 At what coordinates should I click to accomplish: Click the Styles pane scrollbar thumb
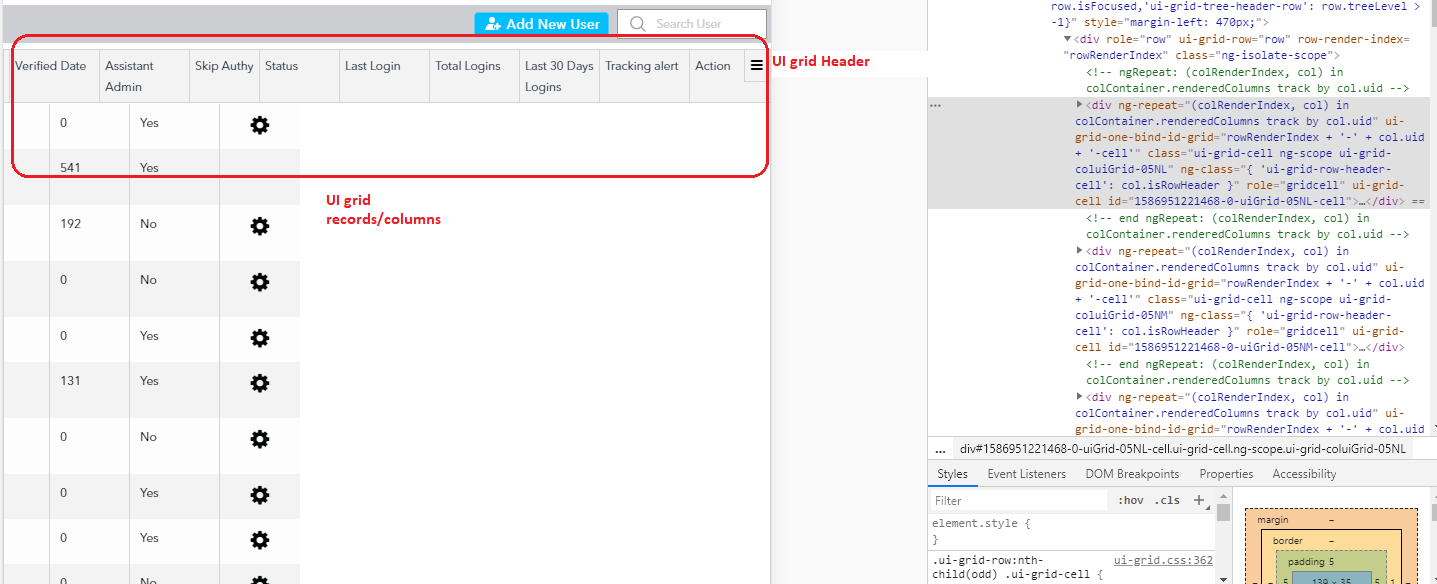(1222, 513)
